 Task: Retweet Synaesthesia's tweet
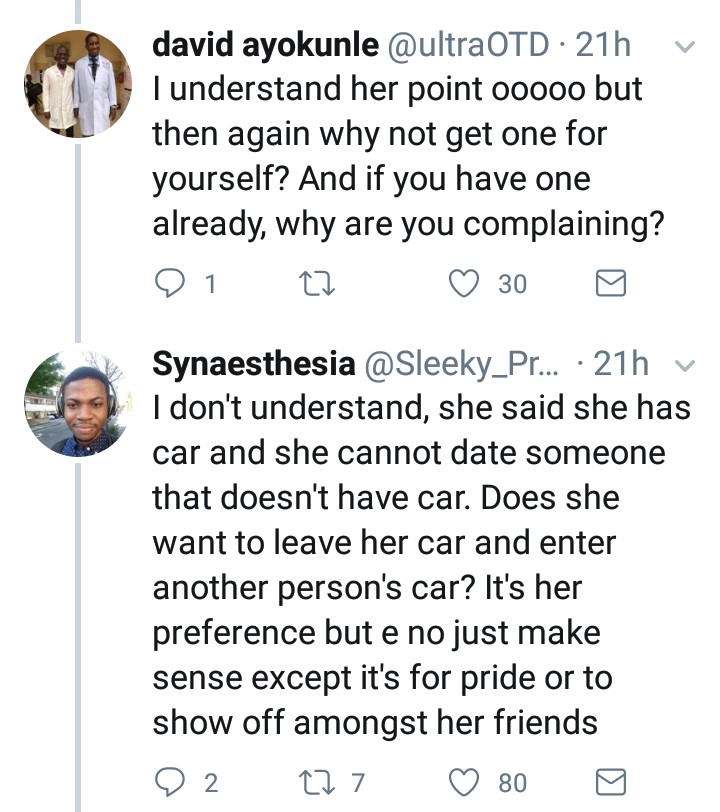click(x=318, y=781)
